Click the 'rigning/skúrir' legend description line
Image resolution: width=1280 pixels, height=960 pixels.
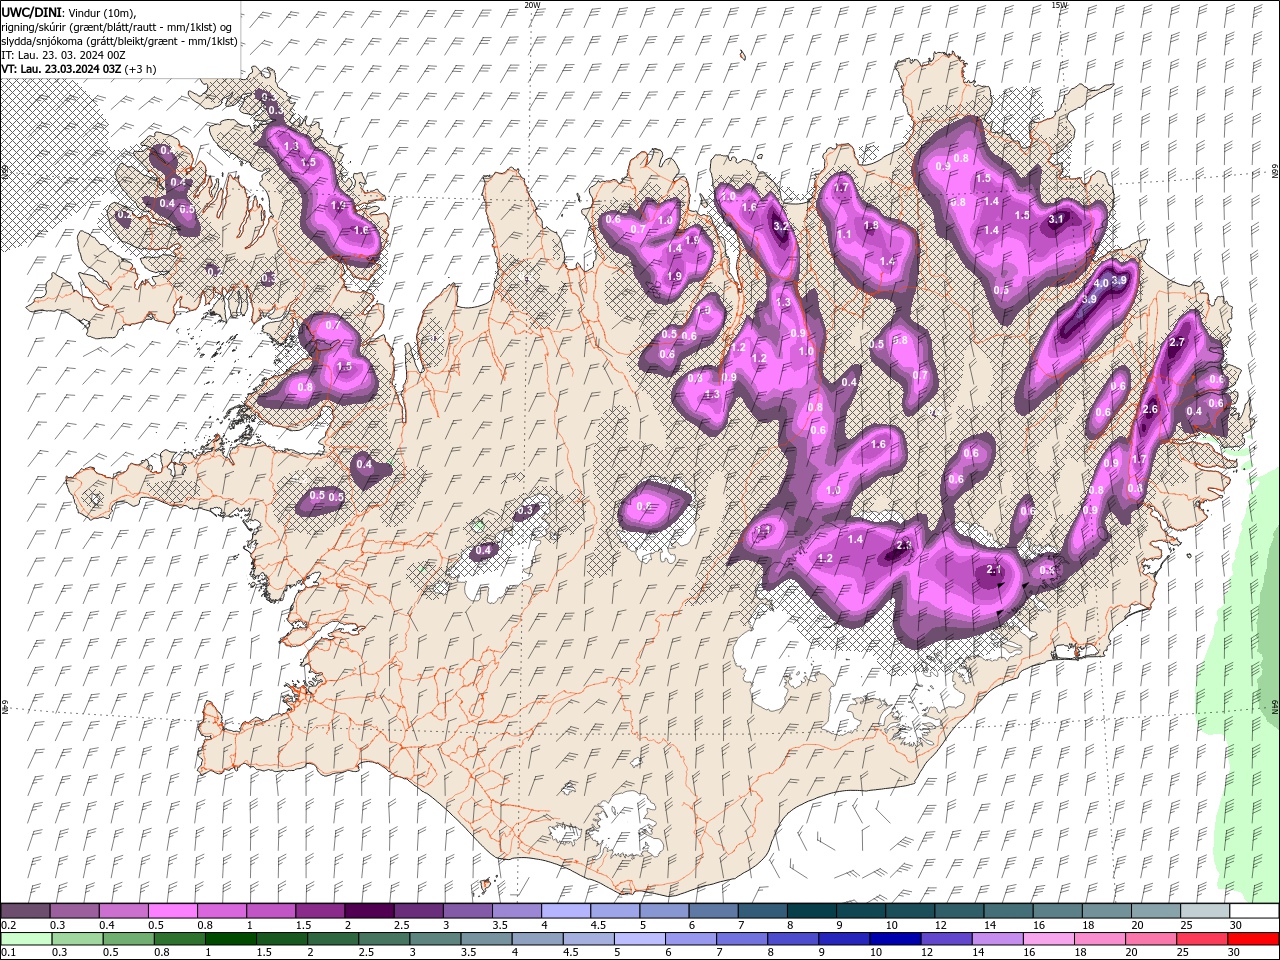tap(116, 27)
